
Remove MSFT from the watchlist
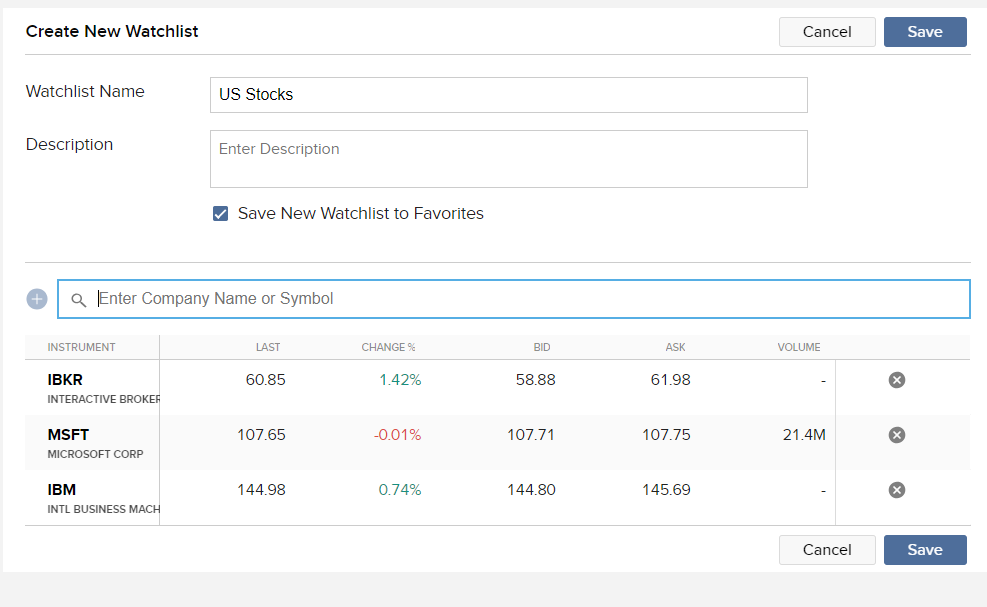pyautogui.click(x=897, y=435)
